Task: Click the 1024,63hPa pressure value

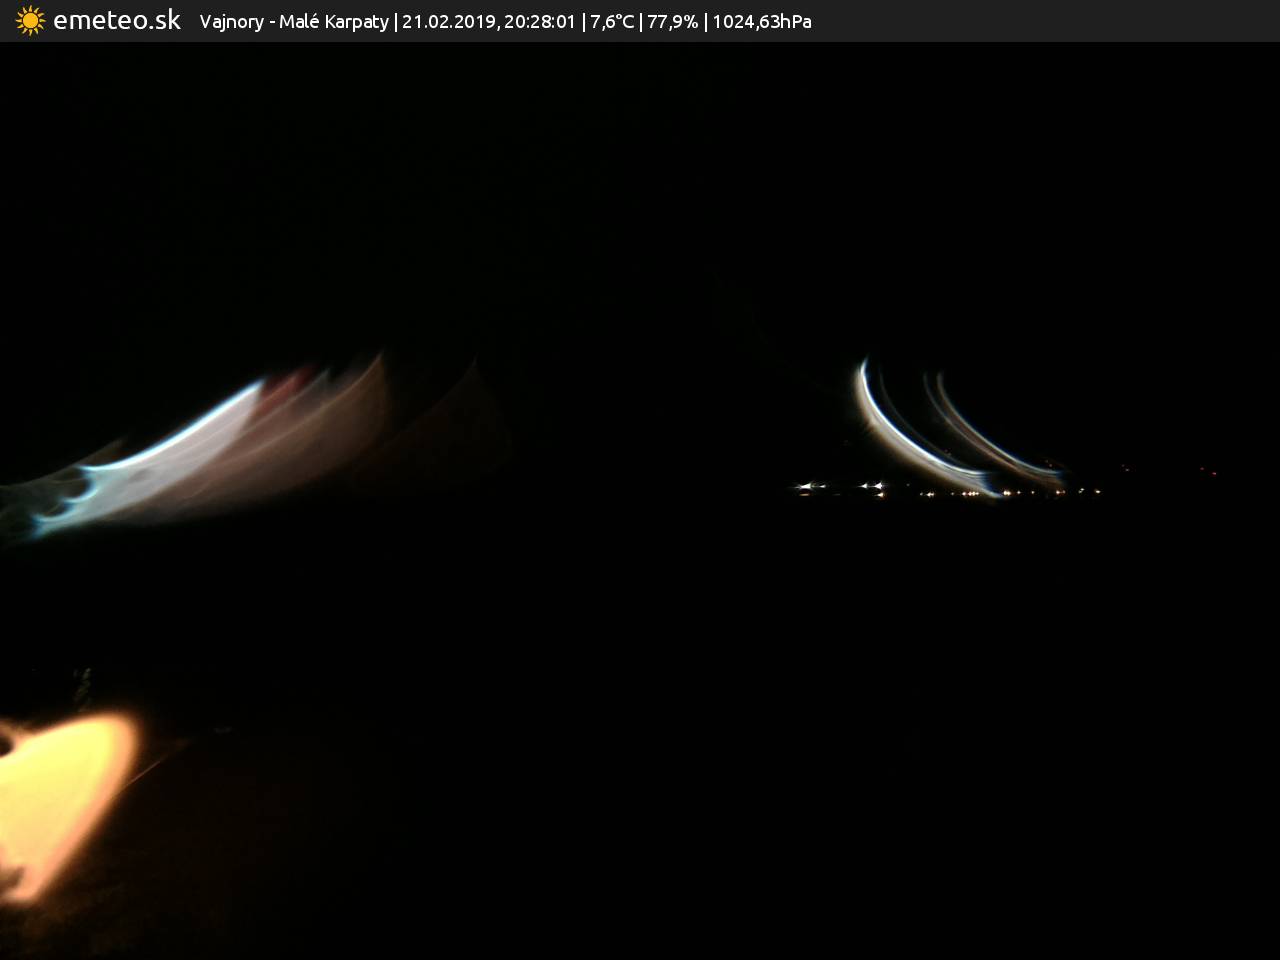Action: [x=762, y=22]
